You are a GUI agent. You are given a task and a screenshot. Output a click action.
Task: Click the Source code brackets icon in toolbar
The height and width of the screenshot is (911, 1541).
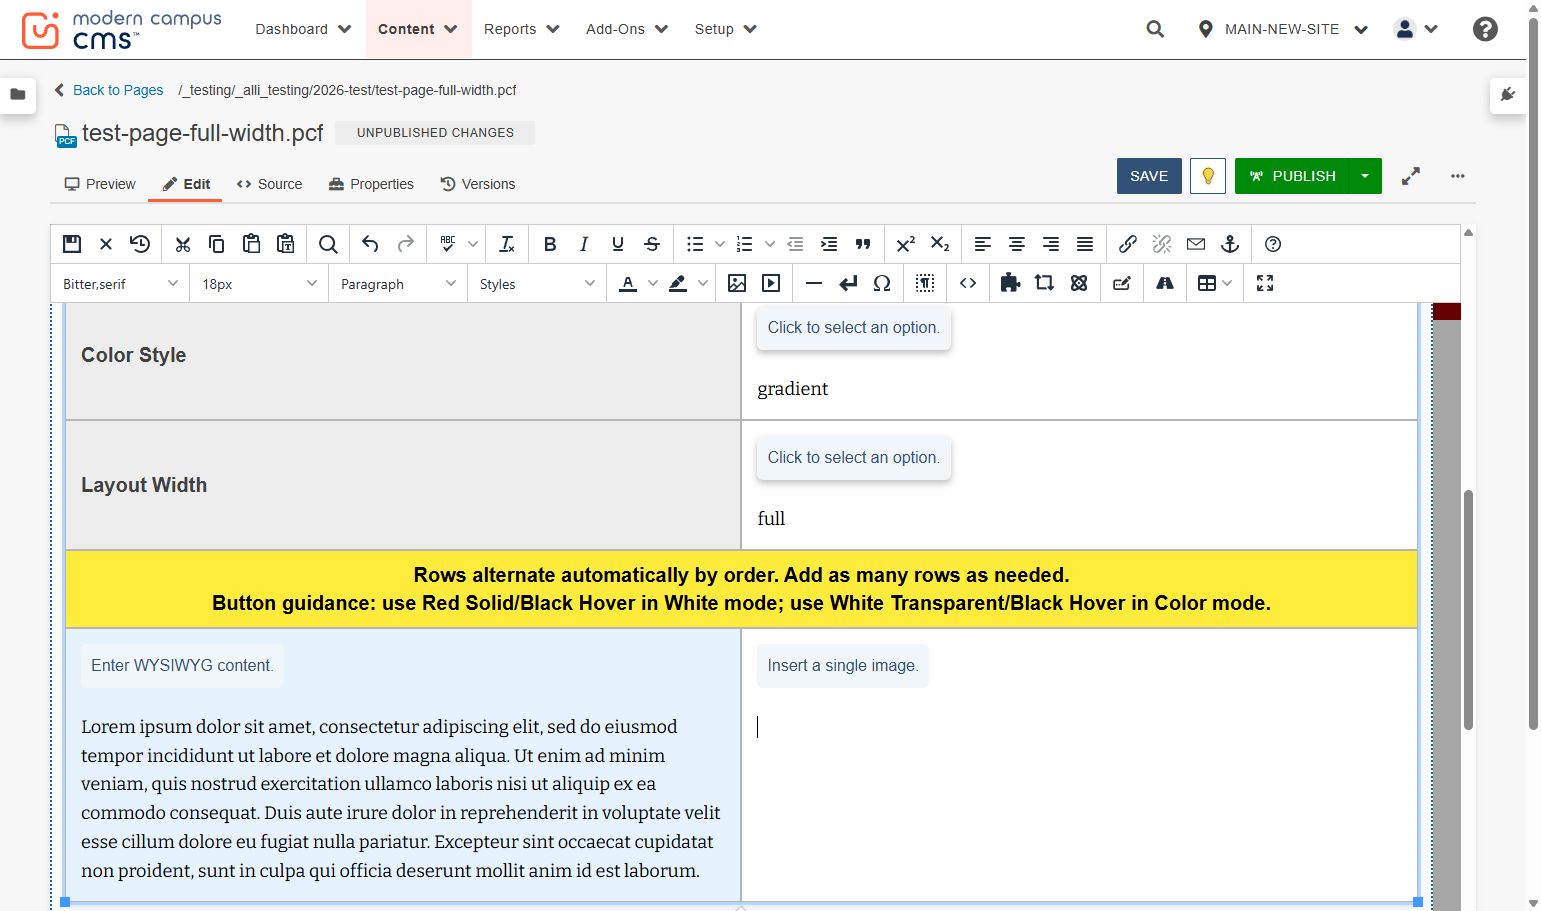tap(968, 283)
